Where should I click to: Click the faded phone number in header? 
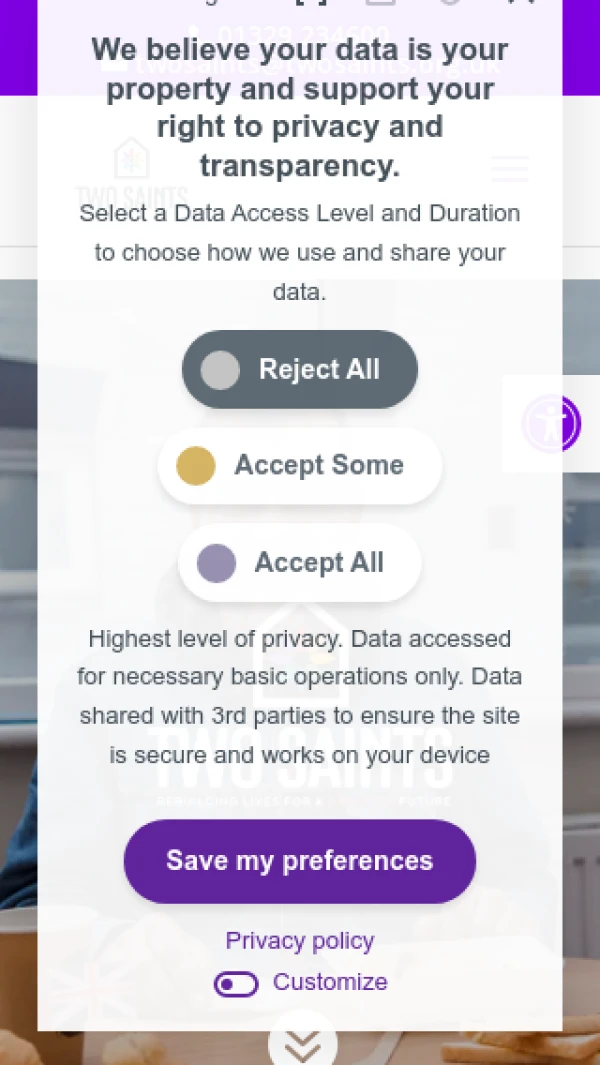click(300, 36)
